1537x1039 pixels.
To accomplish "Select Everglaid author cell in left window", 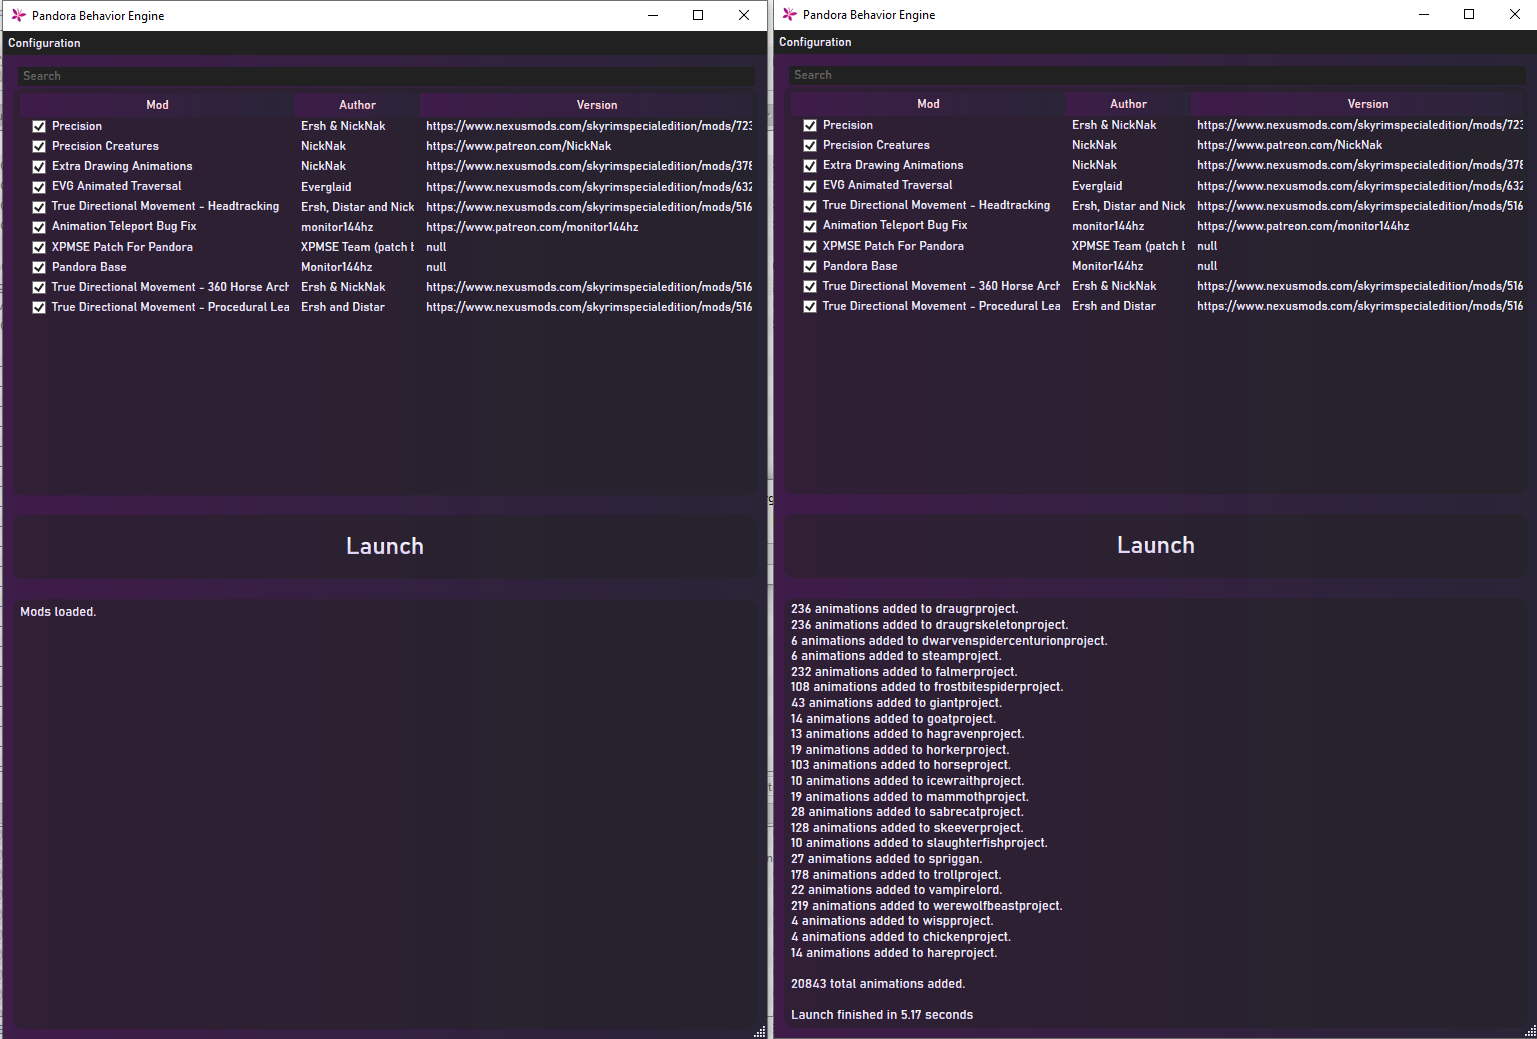I will pos(326,187).
